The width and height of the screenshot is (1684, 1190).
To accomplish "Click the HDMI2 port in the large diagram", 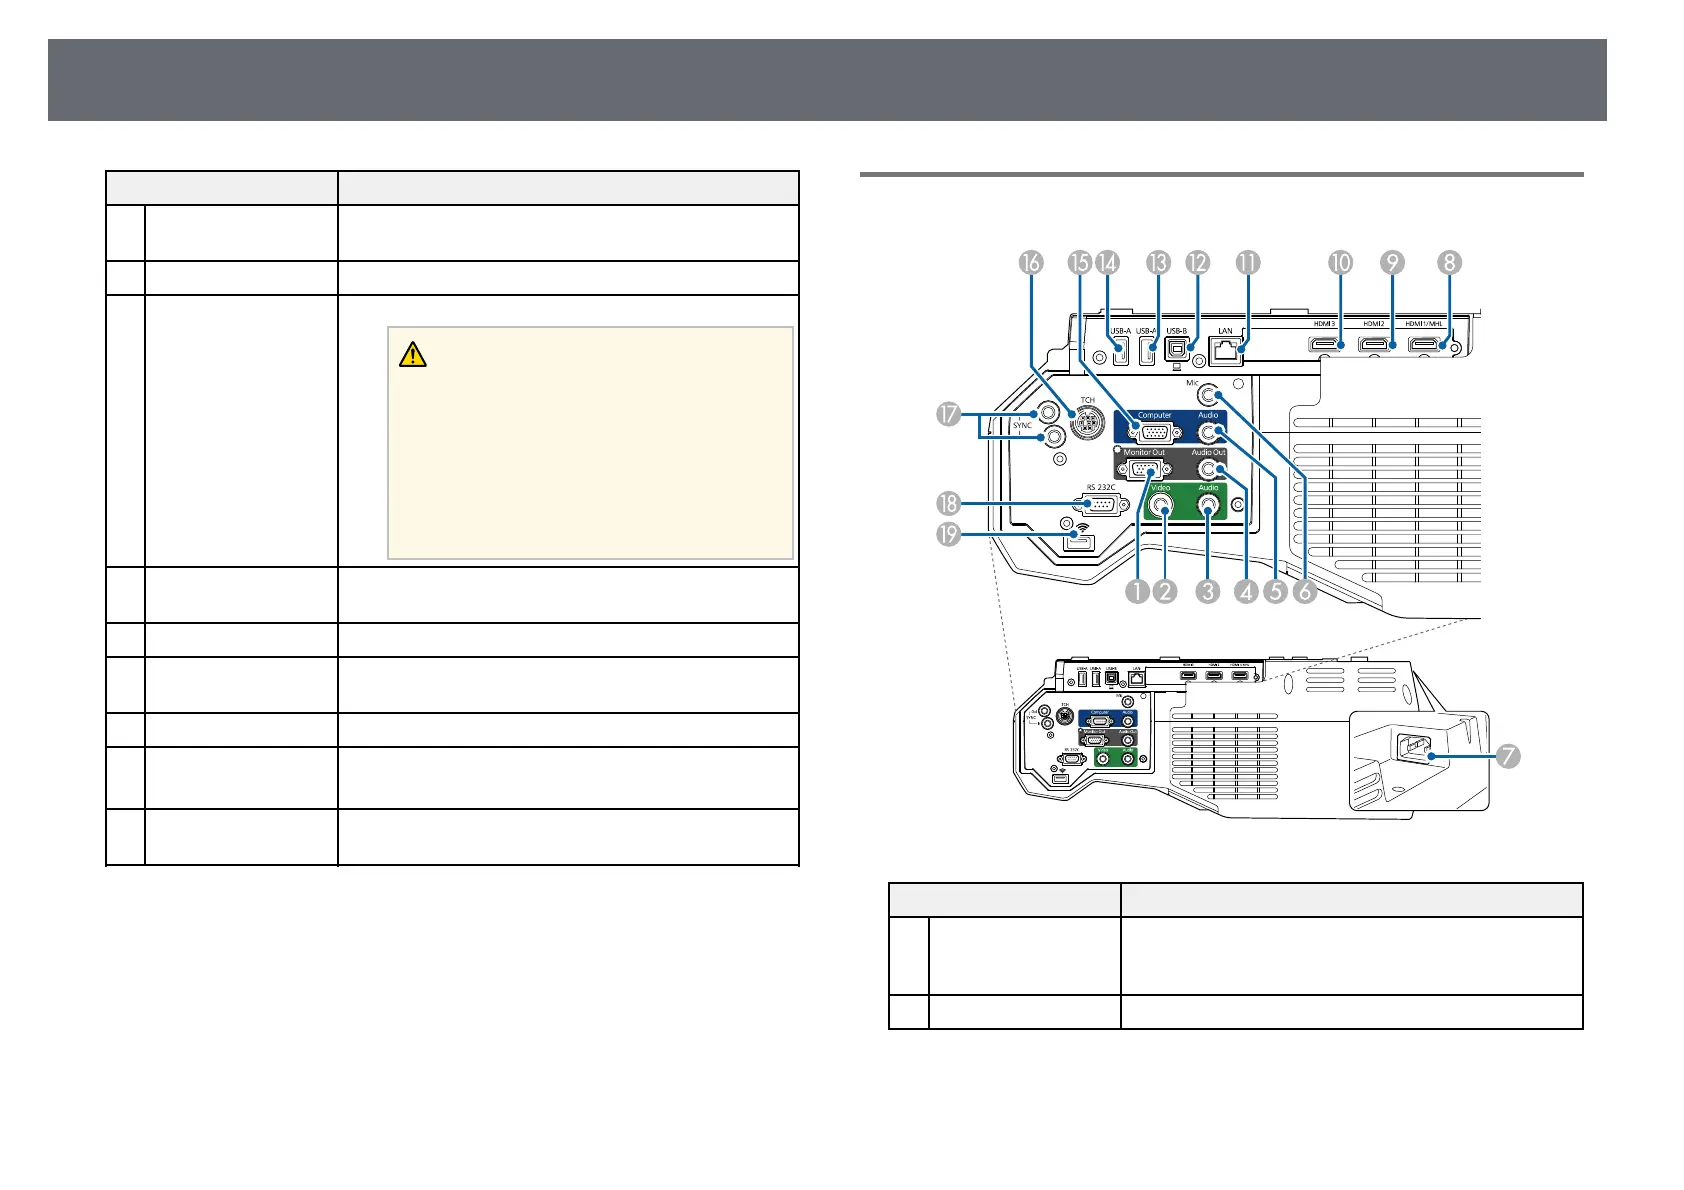I will click(1375, 346).
